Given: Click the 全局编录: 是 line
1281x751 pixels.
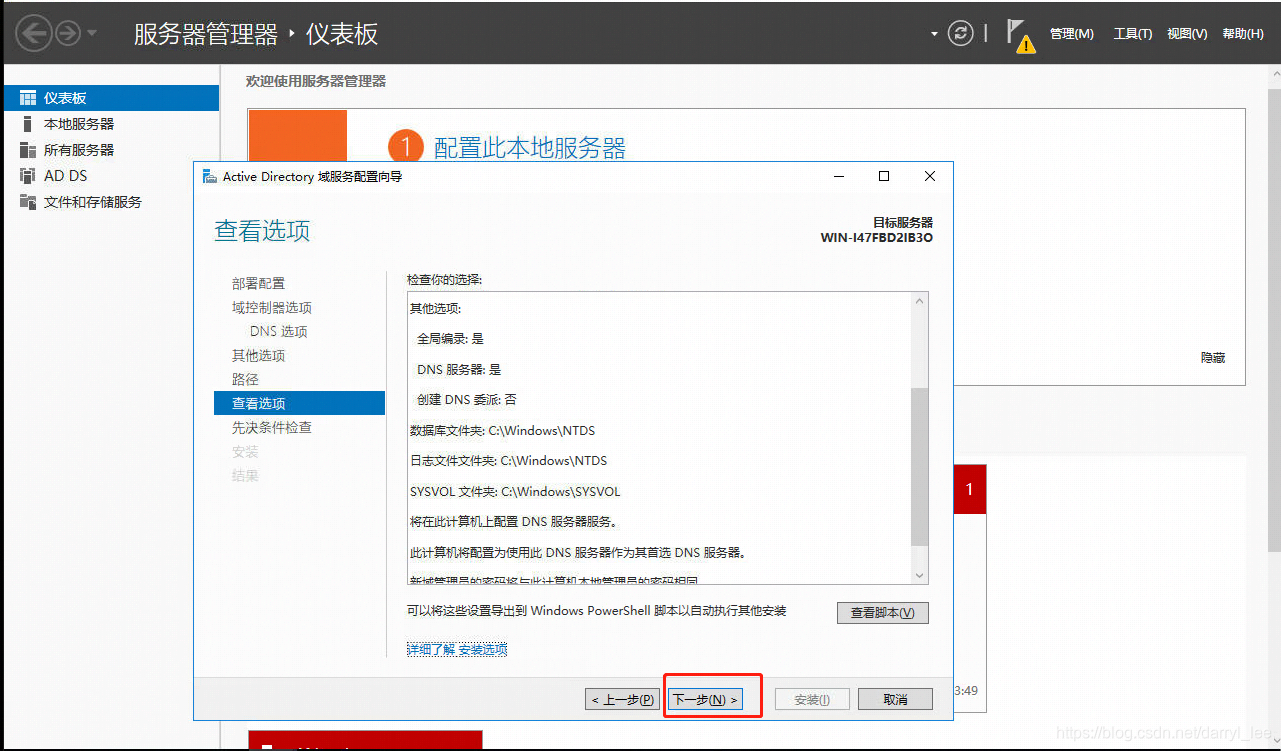Looking at the screenshot, I should click(450, 339).
